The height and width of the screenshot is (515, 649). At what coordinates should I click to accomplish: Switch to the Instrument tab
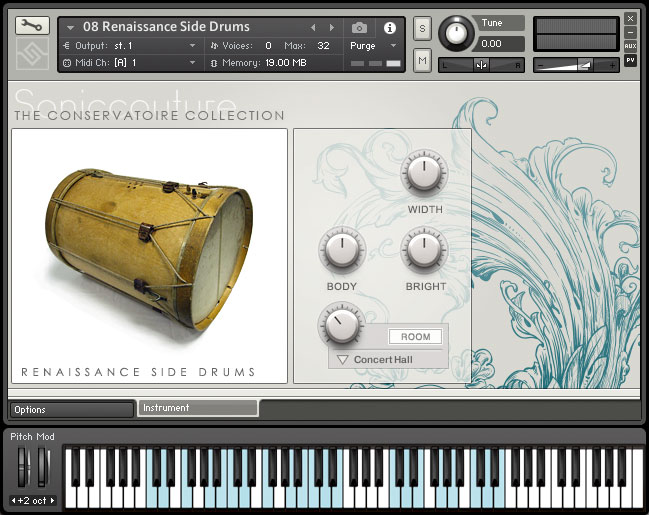[x=198, y=408]
